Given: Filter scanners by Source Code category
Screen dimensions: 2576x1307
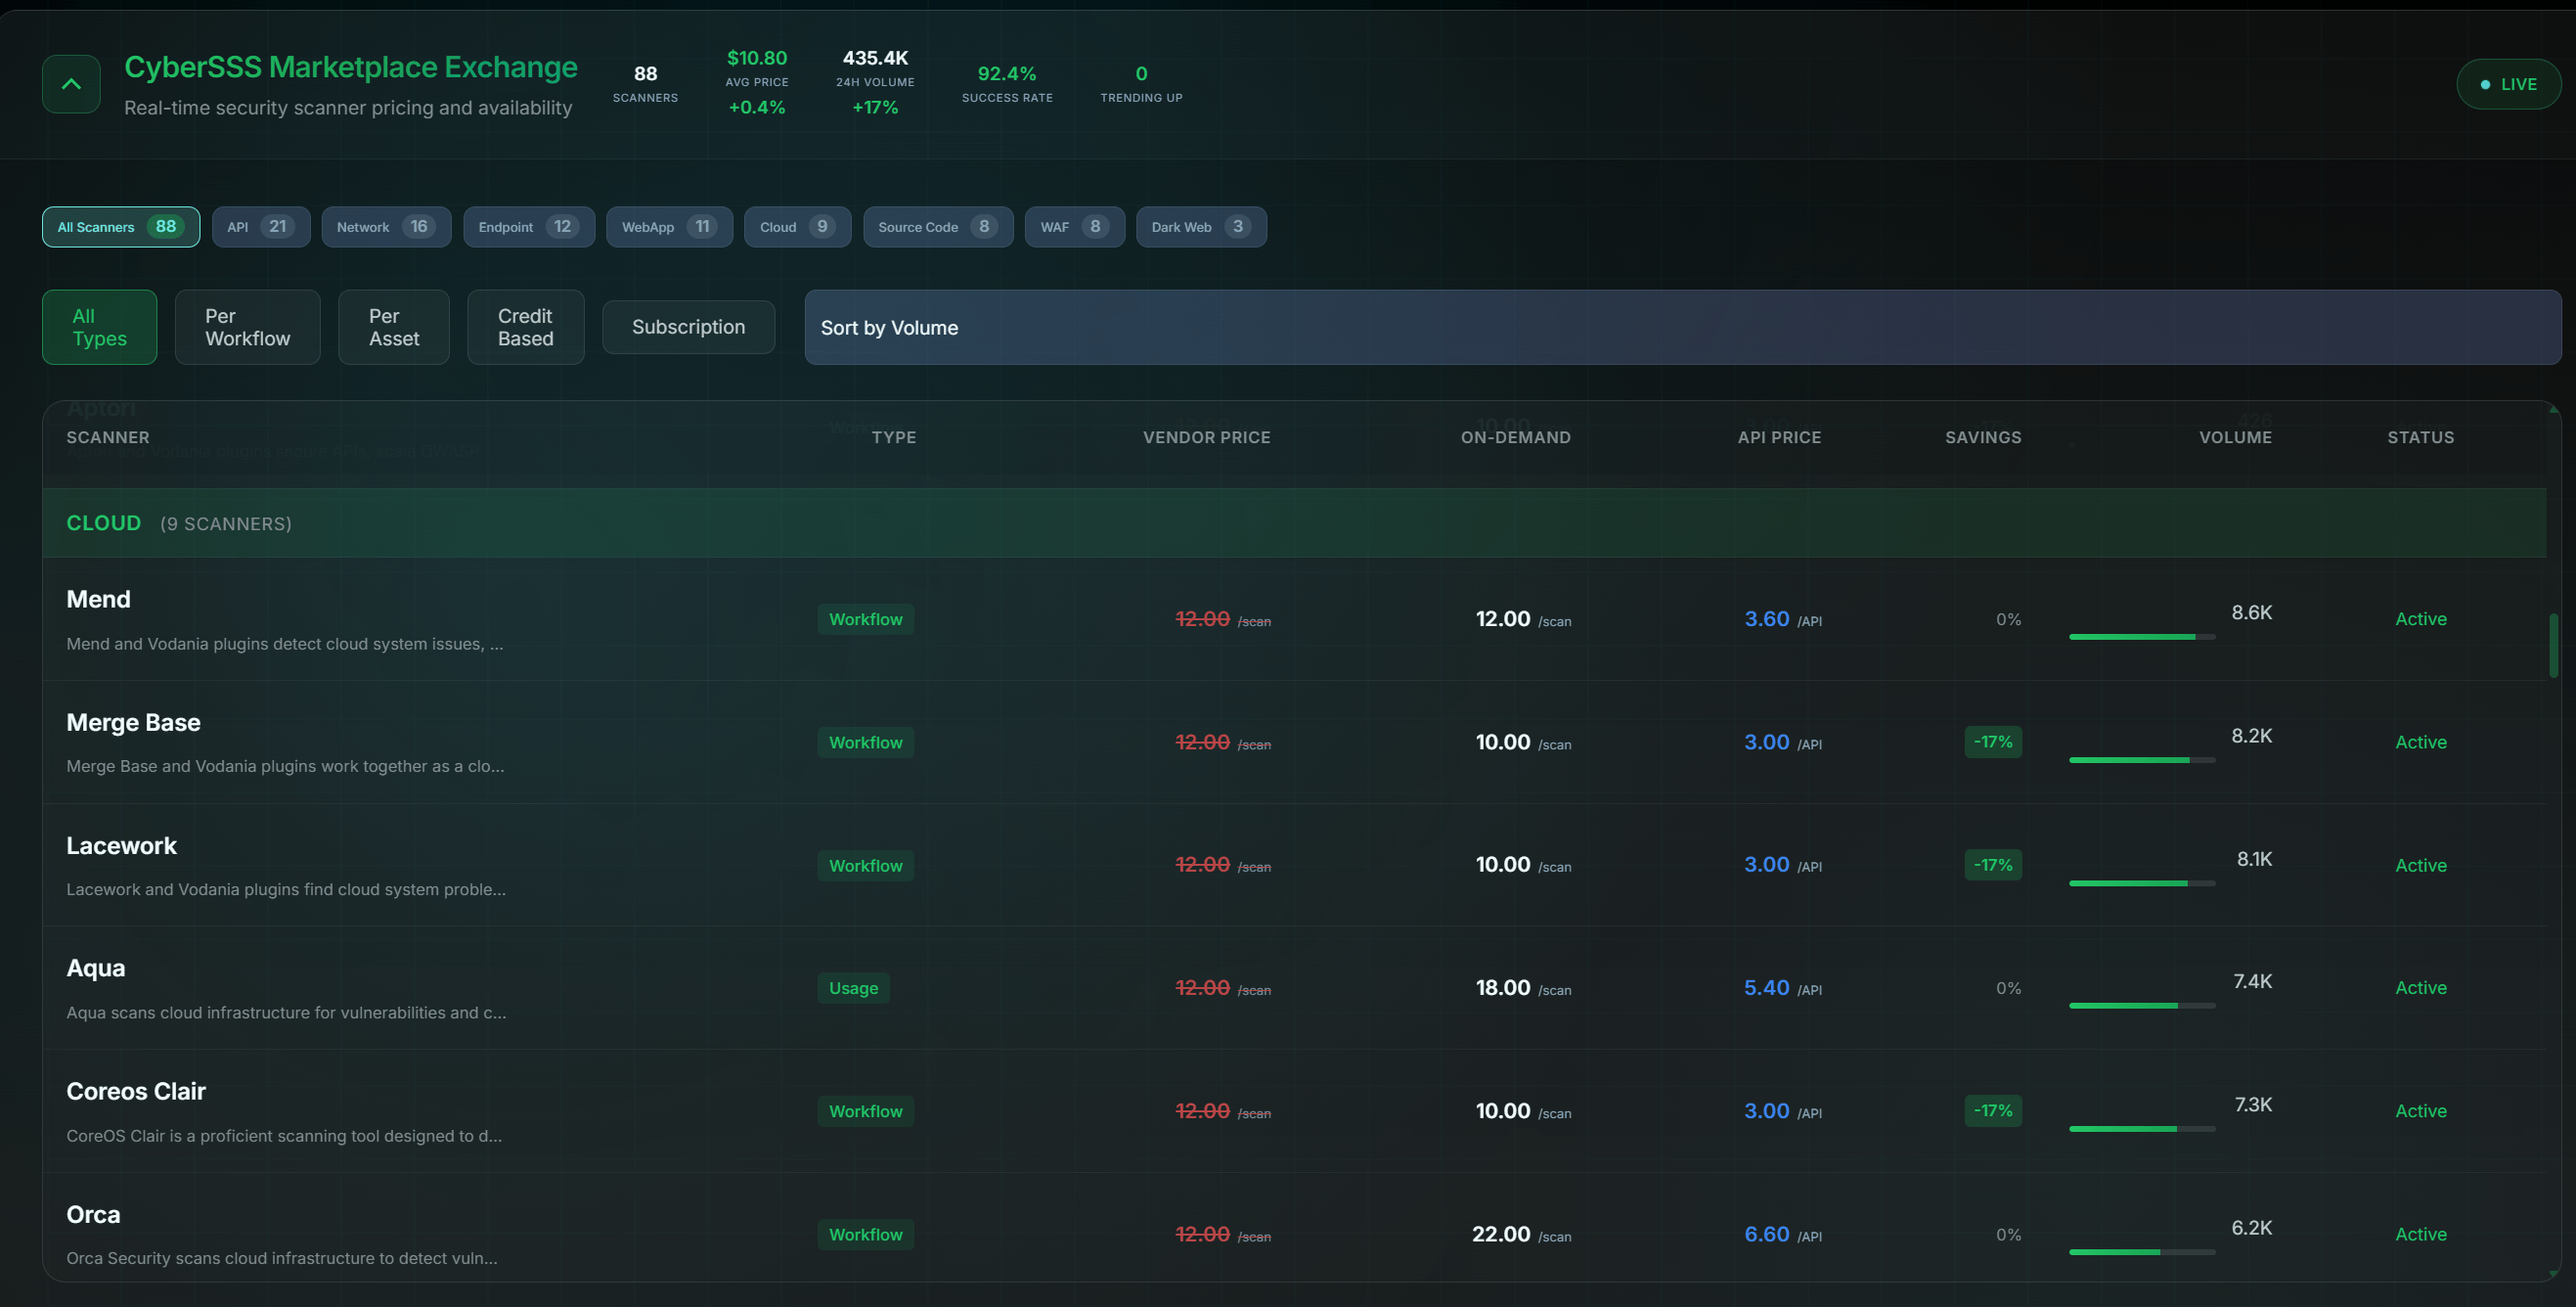Looking at the screenshot, I should tap(938, 227).
